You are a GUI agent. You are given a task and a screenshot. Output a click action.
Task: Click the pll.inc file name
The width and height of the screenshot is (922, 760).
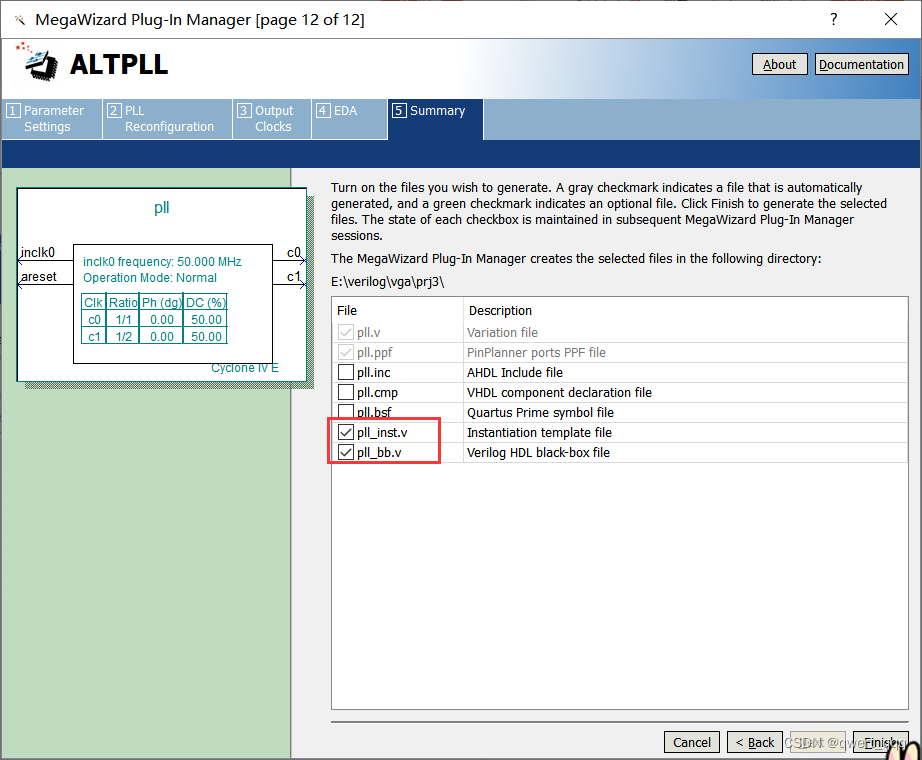pos(374,372)
